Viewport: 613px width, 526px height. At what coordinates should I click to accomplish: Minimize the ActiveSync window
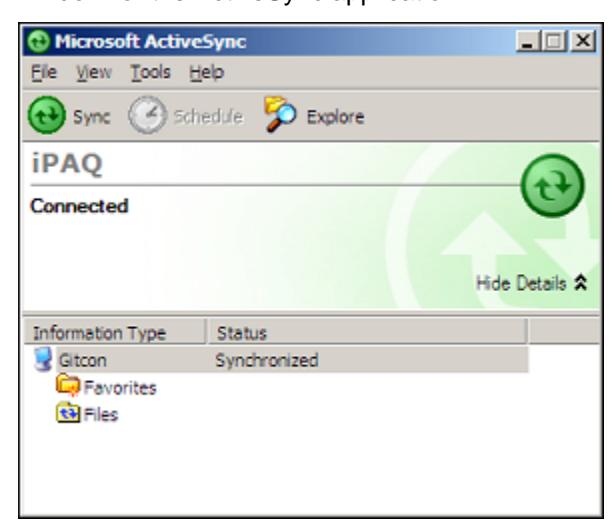(527, 41)
